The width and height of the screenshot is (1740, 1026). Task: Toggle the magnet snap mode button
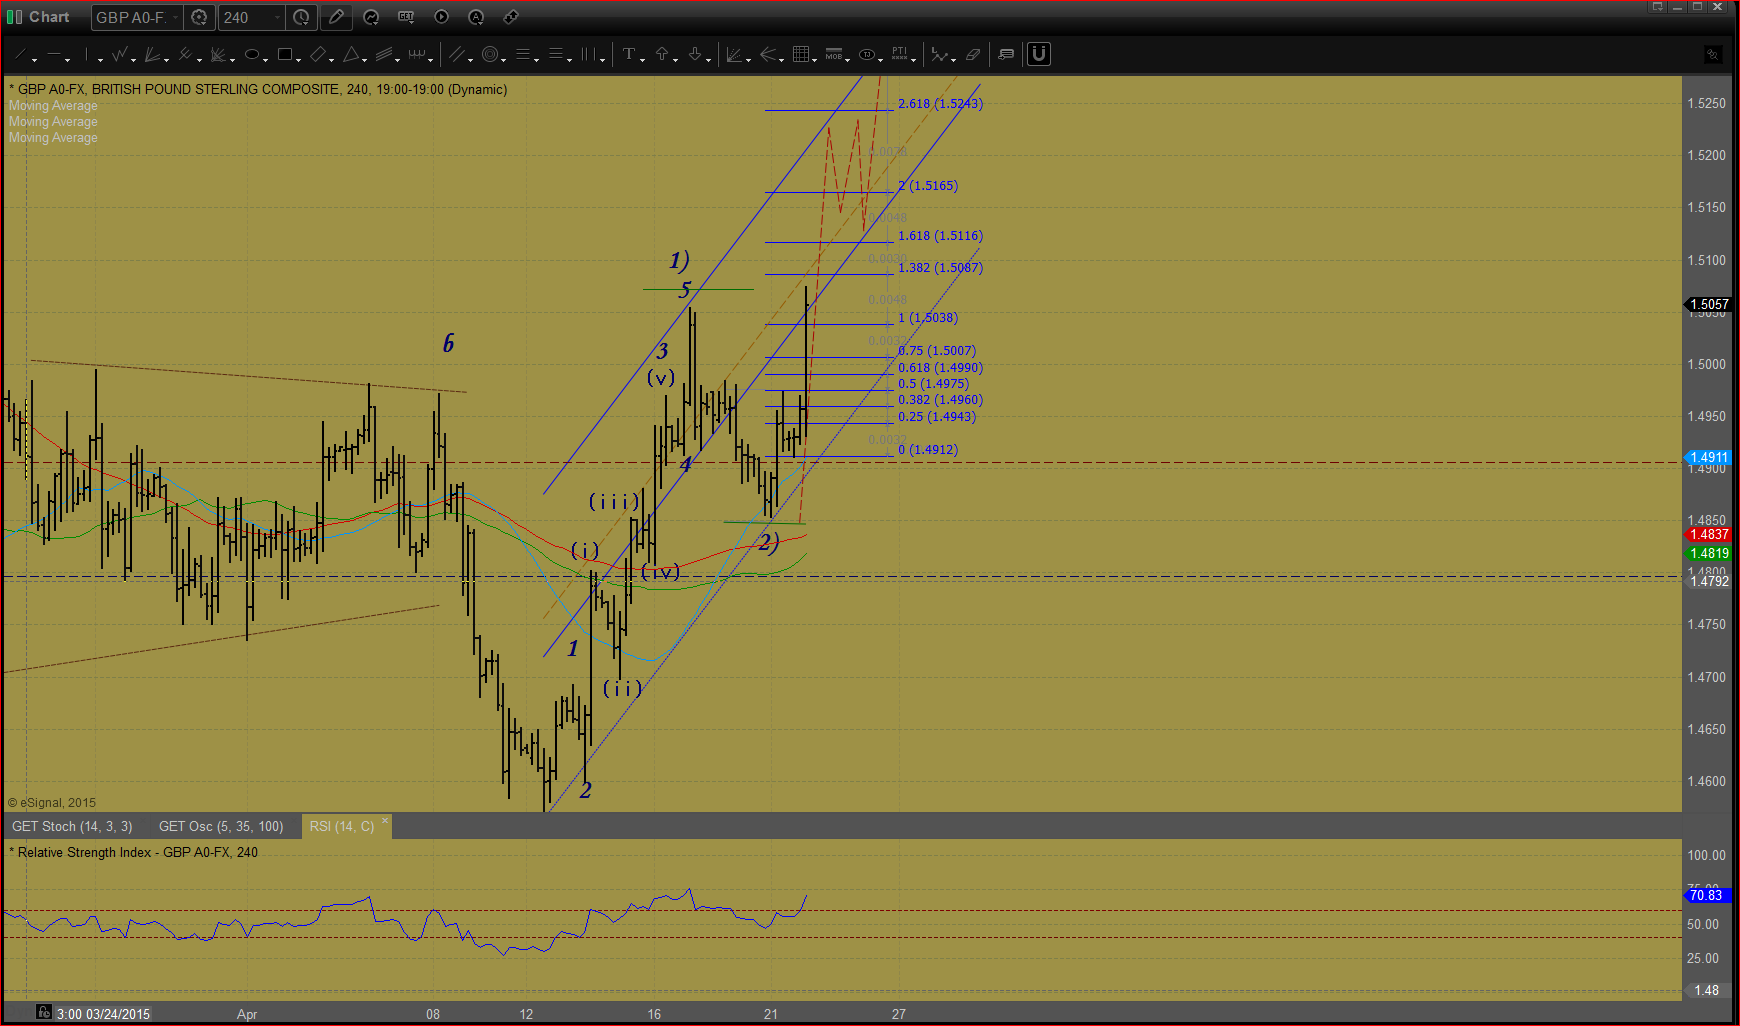coord(1039,54)
